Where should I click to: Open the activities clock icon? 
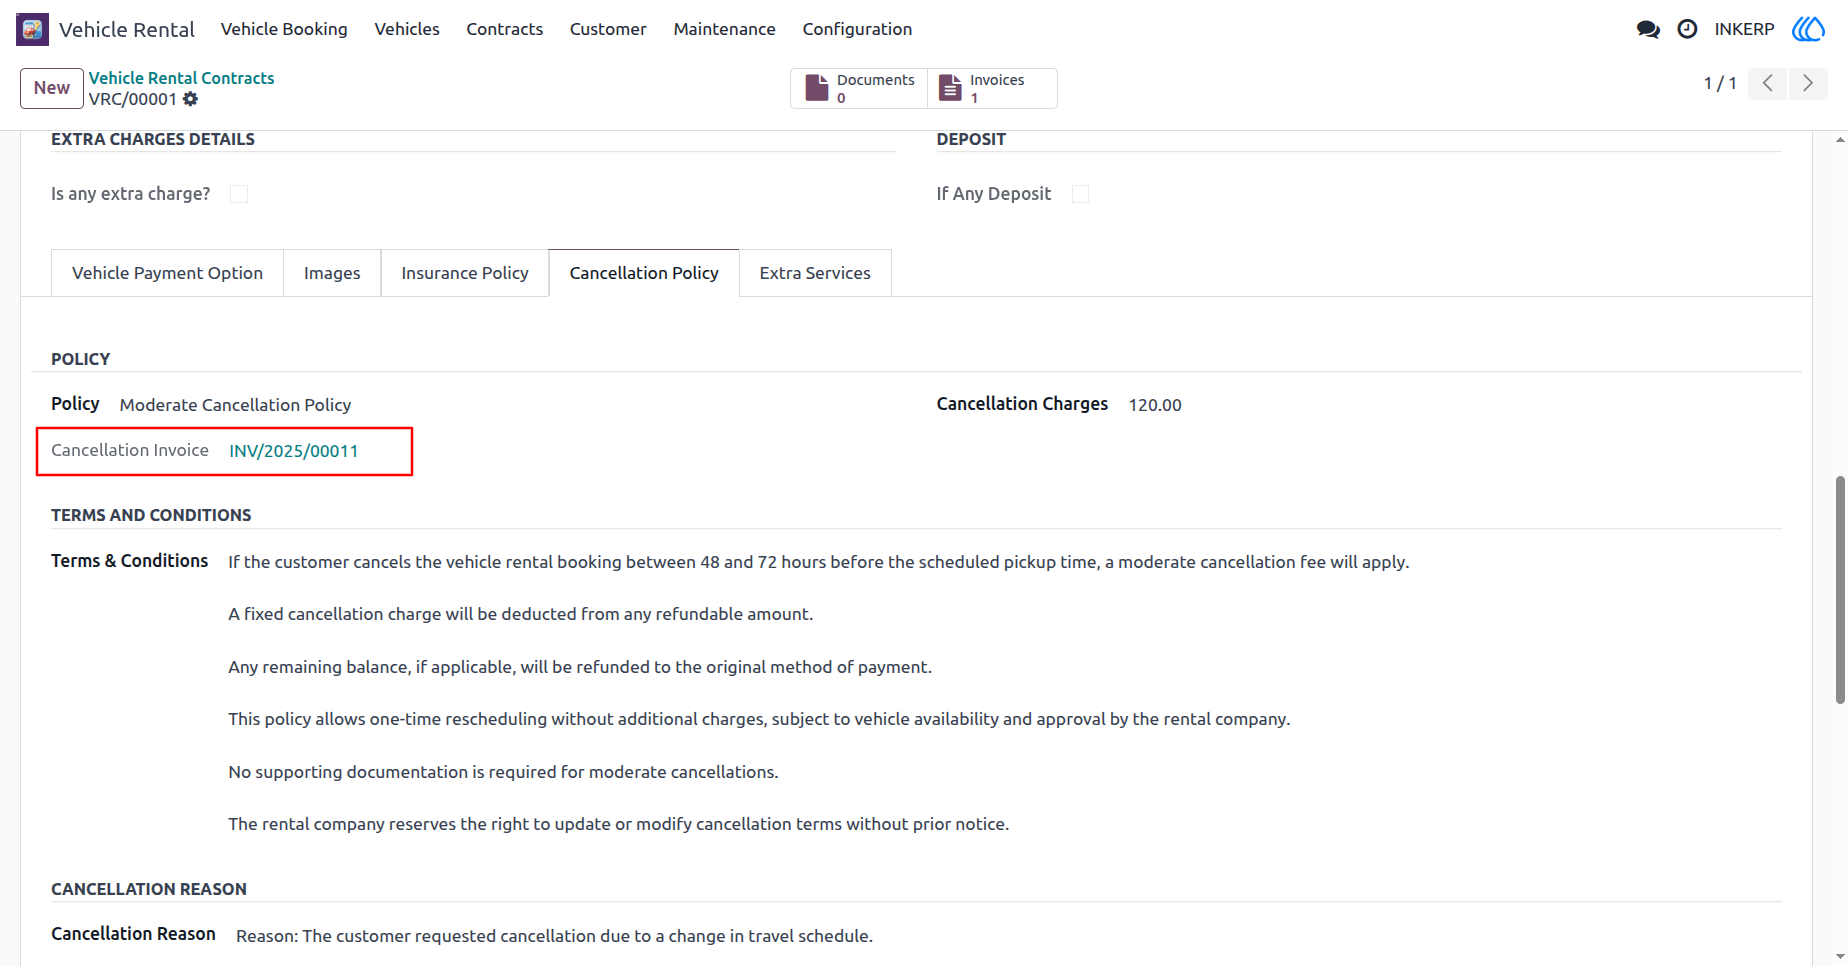pos(1687,29)
